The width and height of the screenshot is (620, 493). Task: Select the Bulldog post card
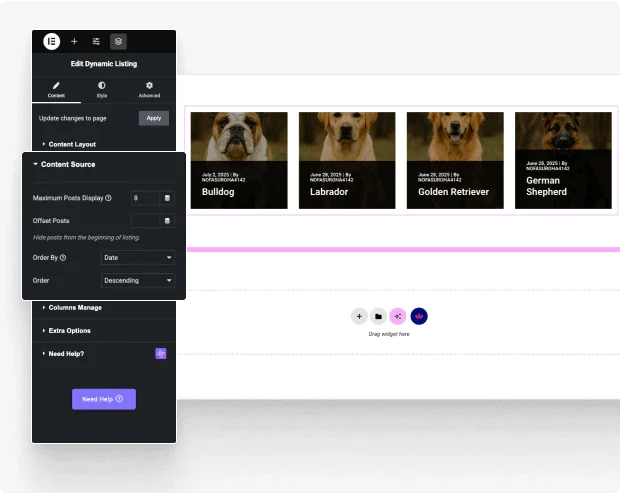pyautogui.click(x=239, y=161)
